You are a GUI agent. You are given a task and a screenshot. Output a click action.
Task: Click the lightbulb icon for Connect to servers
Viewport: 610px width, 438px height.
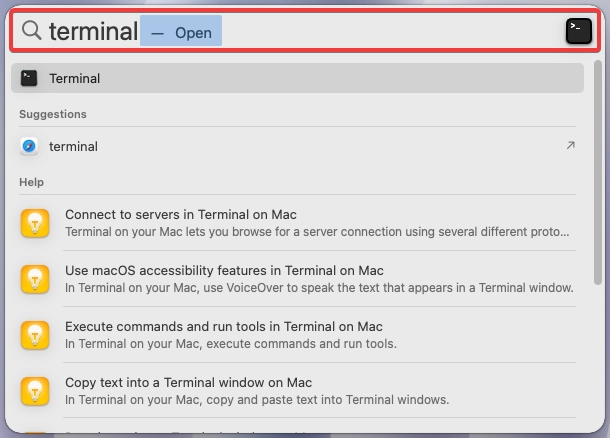(x=35, y=223)
